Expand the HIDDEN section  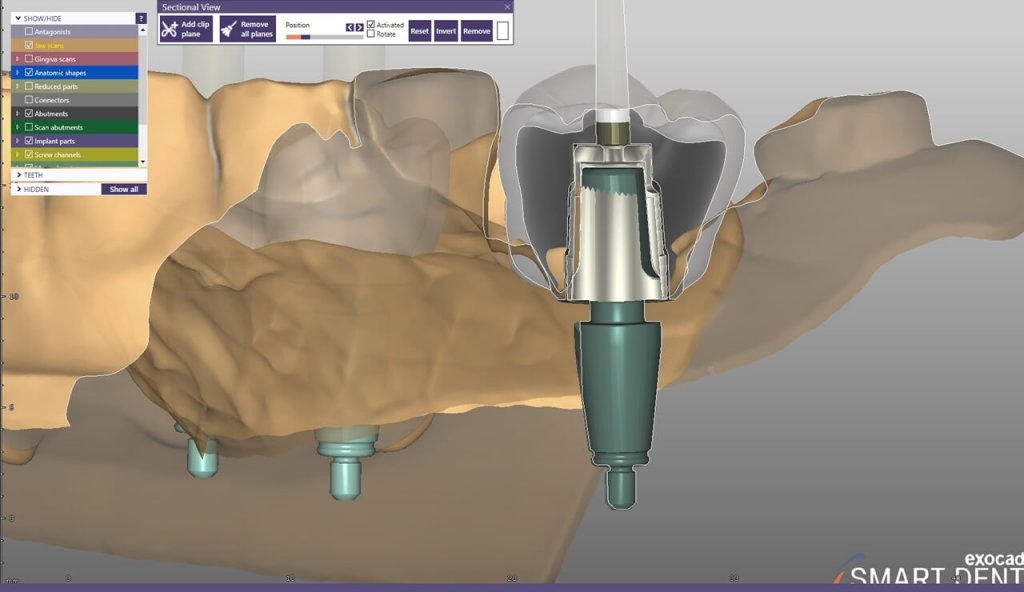19,189
